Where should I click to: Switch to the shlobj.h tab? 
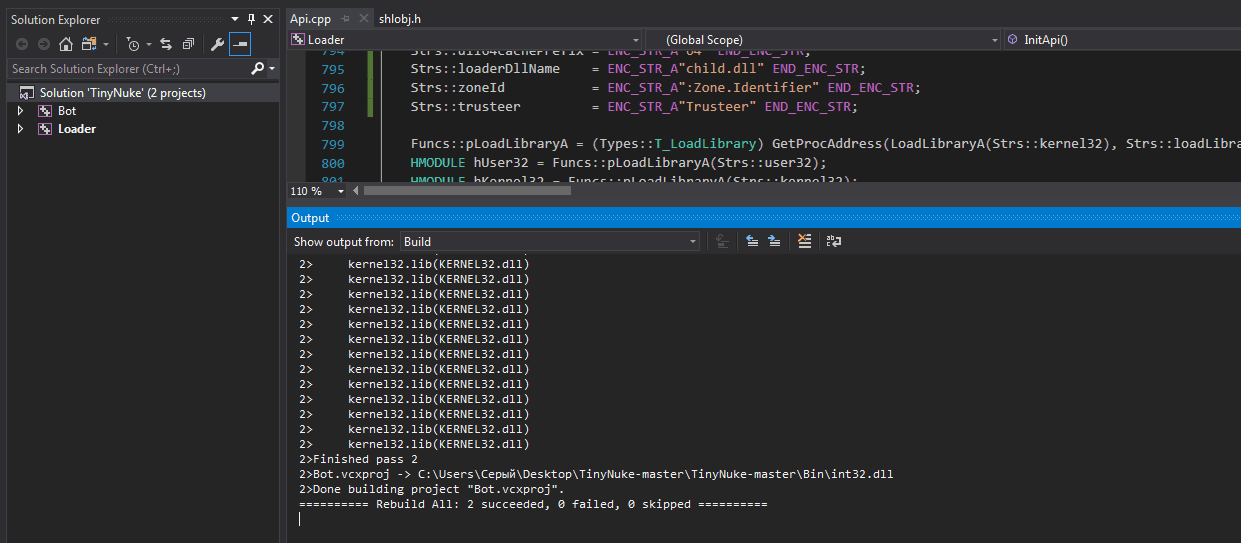point(400,19)
